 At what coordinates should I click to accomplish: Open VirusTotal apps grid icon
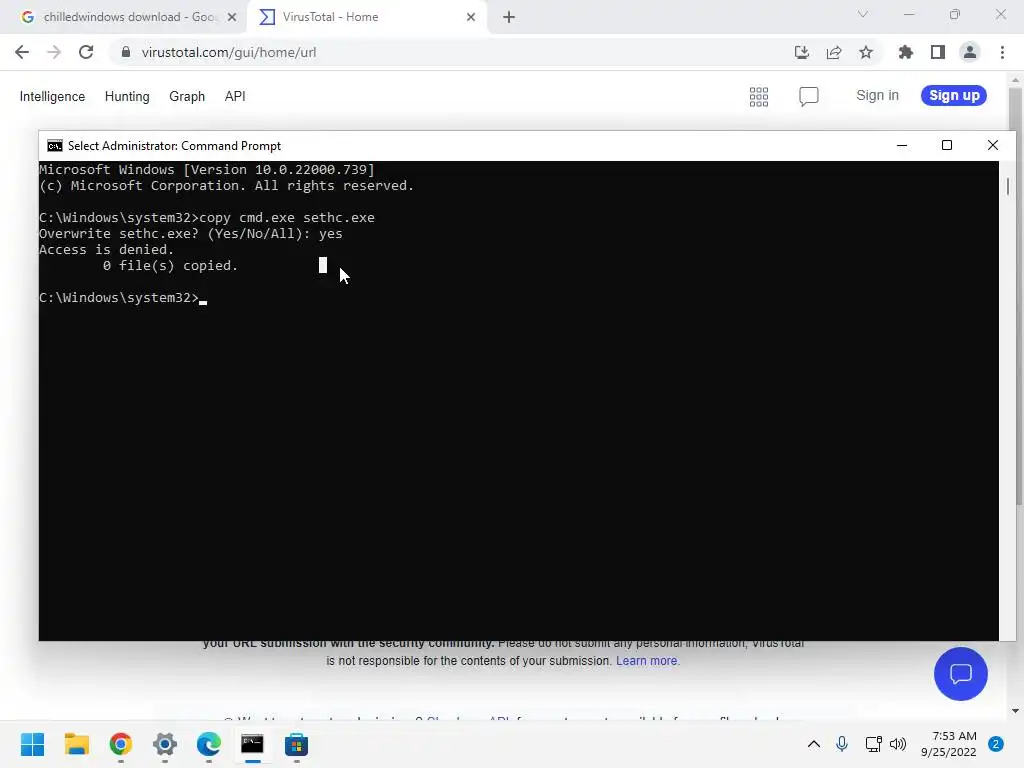pos(759,97)
